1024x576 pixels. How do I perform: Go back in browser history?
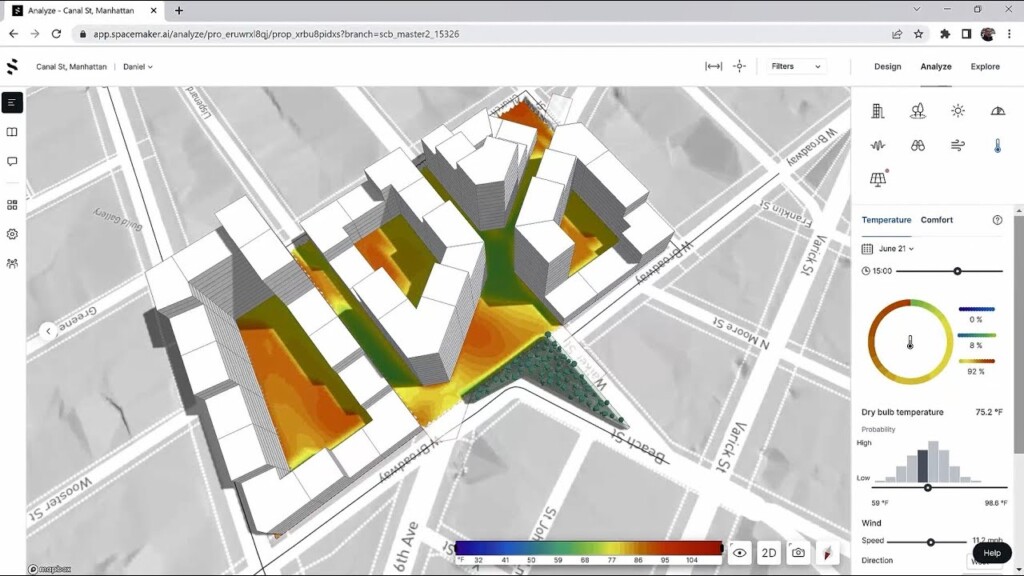(14, 34)
